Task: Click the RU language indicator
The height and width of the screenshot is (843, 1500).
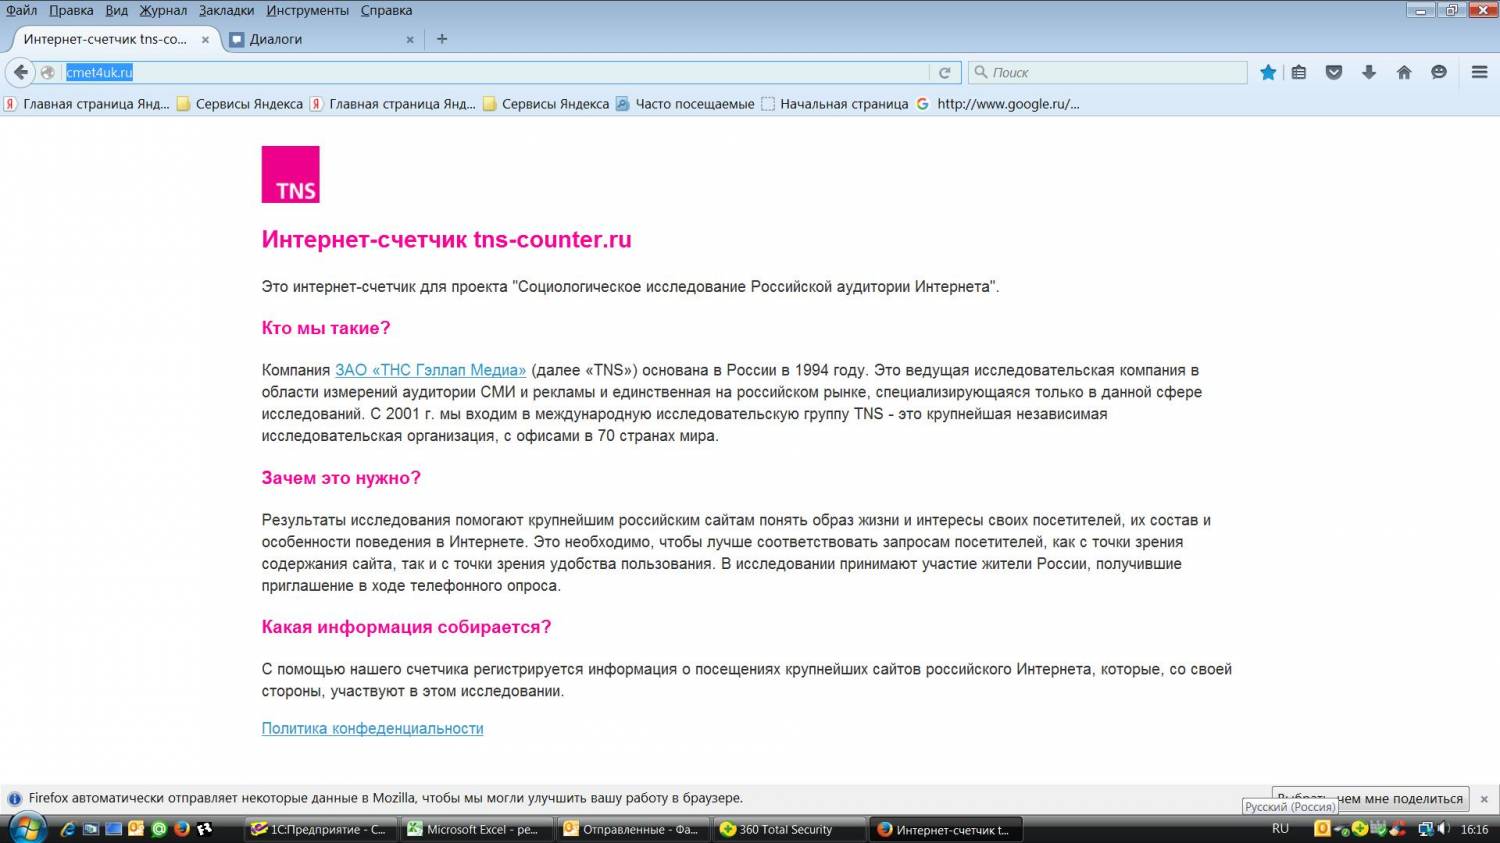Action: pos(1281,829)
